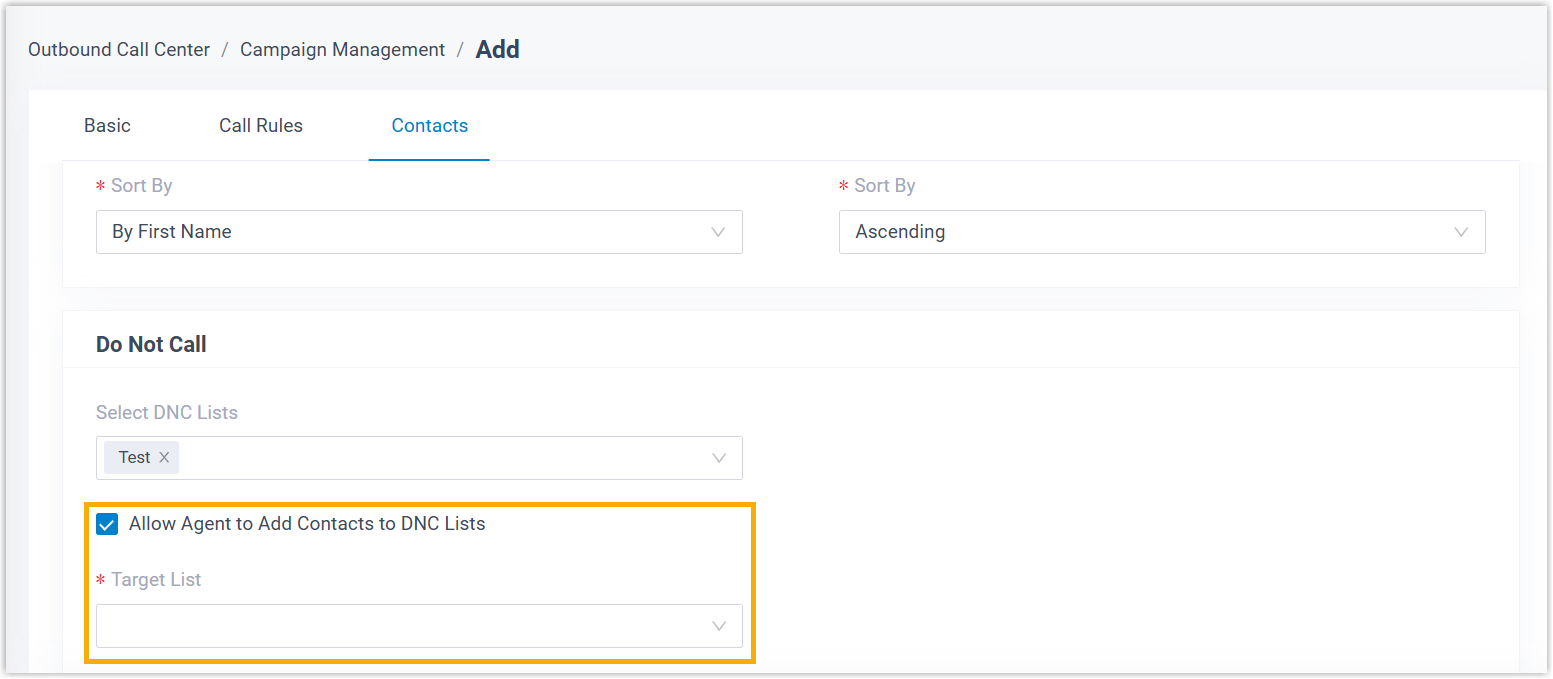Click the Allow Agent to Add Contacts label text
The width and height of the screenshot is (1553, 679).
click(x=307, y=524)
